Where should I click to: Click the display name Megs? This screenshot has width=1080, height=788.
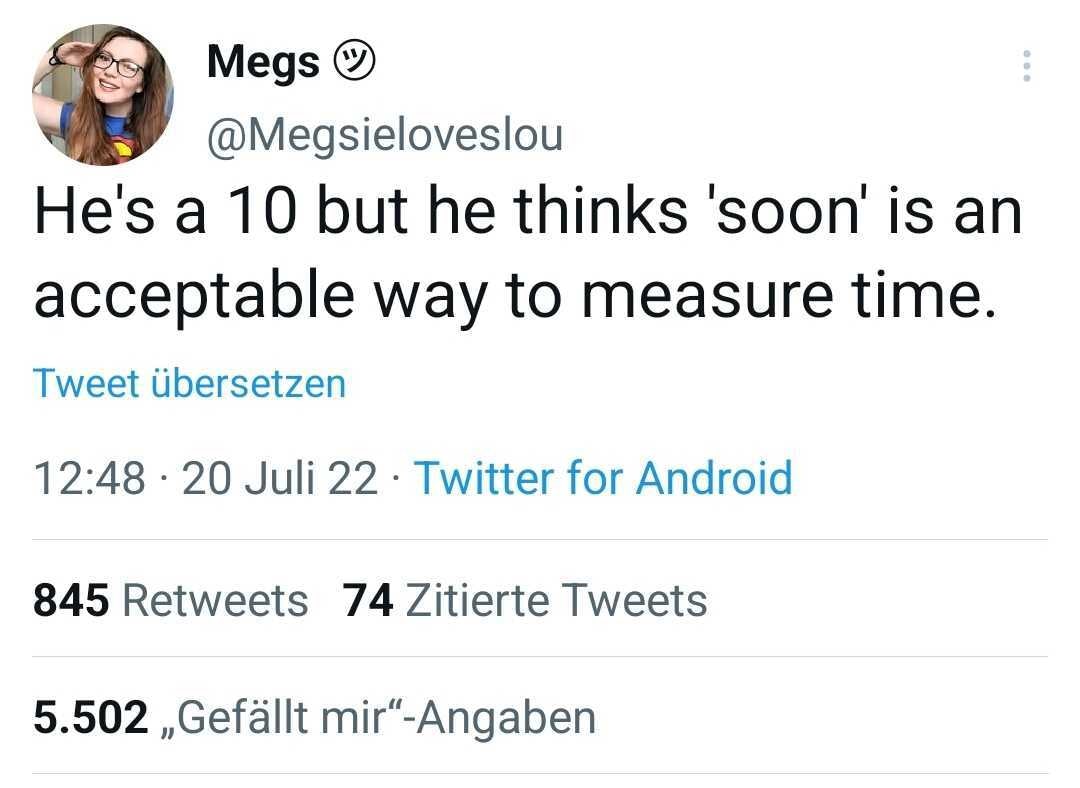click(x=262, y=64)
